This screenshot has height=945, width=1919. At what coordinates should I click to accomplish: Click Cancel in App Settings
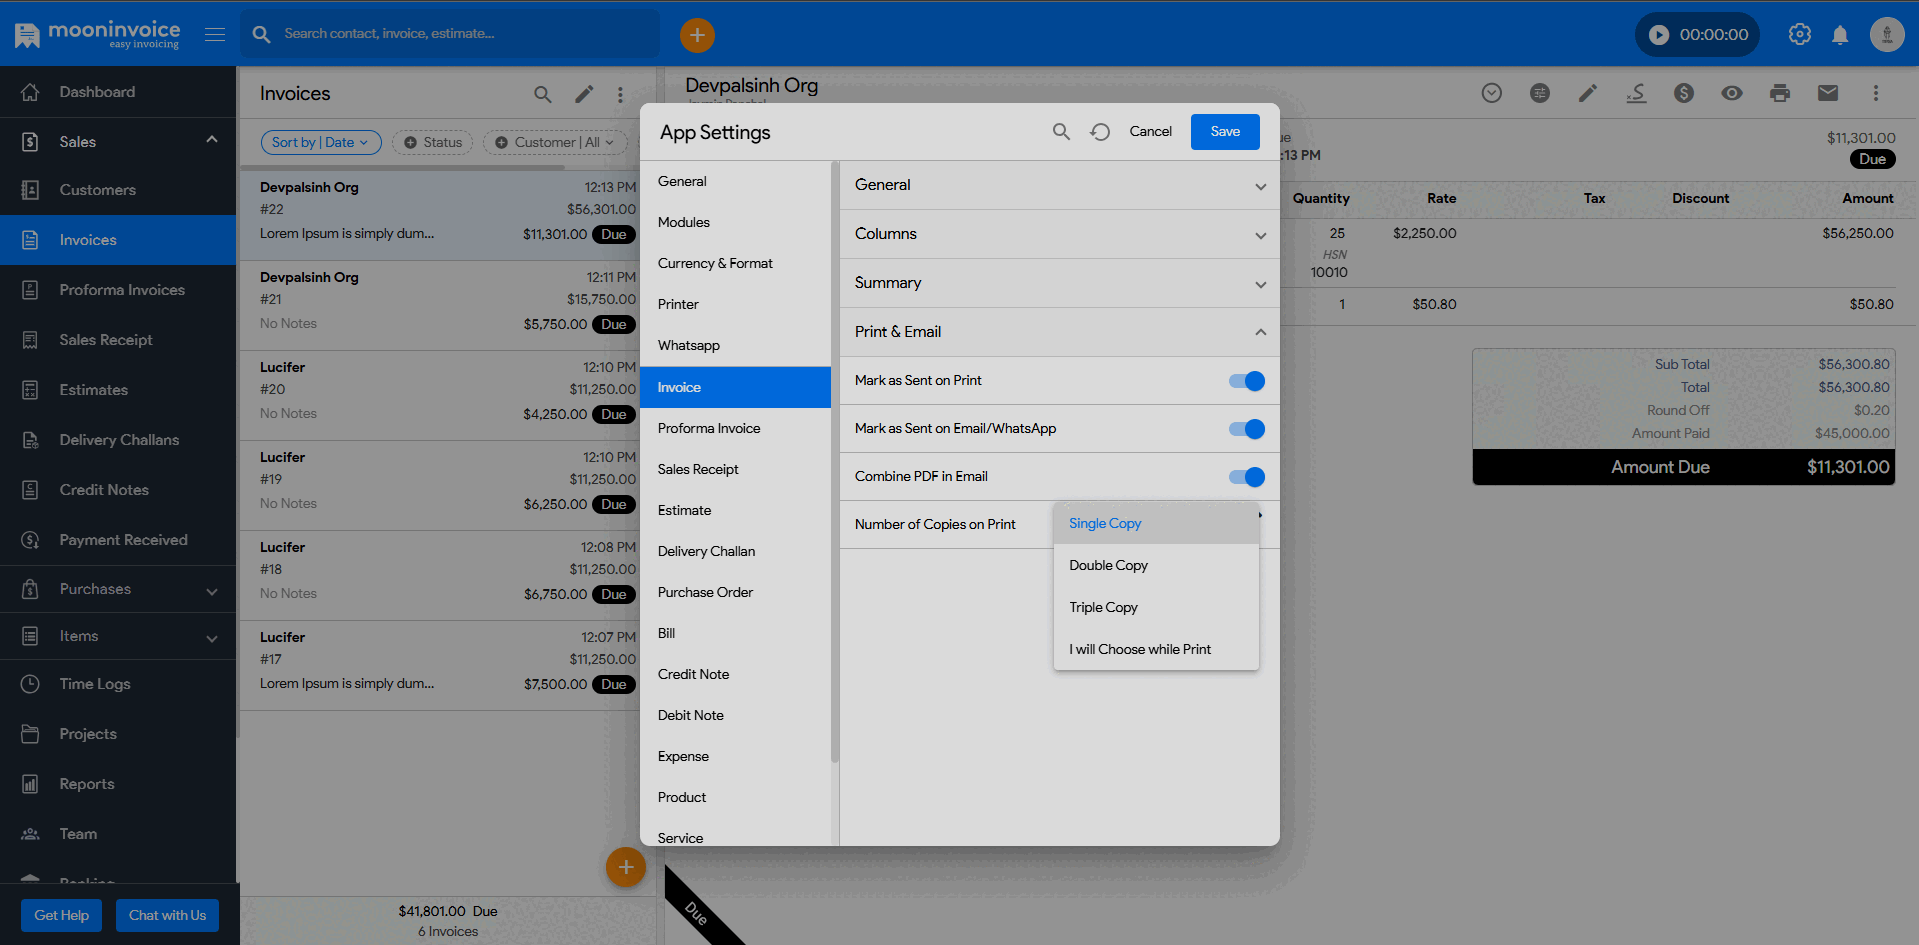(1150, 132)
